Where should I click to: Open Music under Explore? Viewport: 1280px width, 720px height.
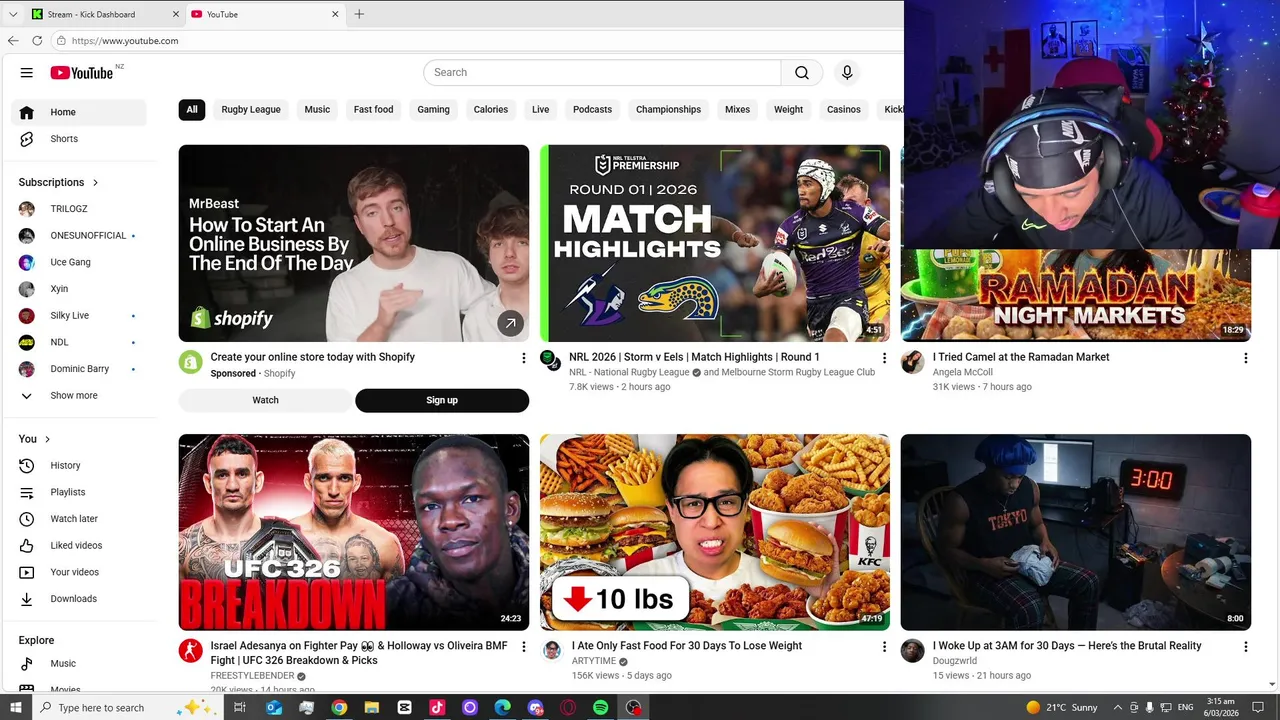tap(79, 664)
